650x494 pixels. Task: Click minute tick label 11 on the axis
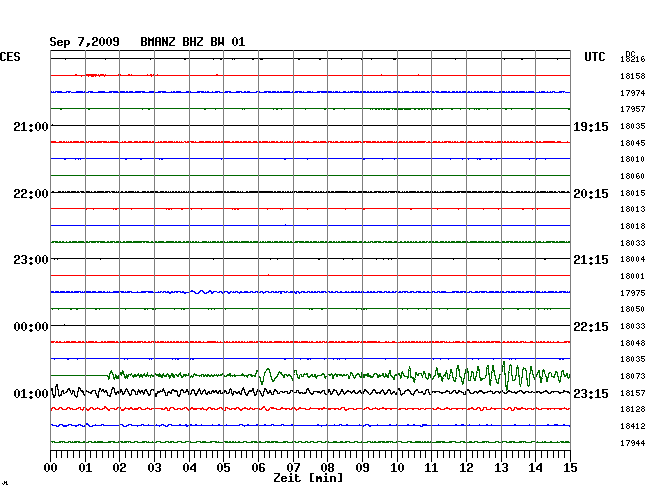click(431, 468)
